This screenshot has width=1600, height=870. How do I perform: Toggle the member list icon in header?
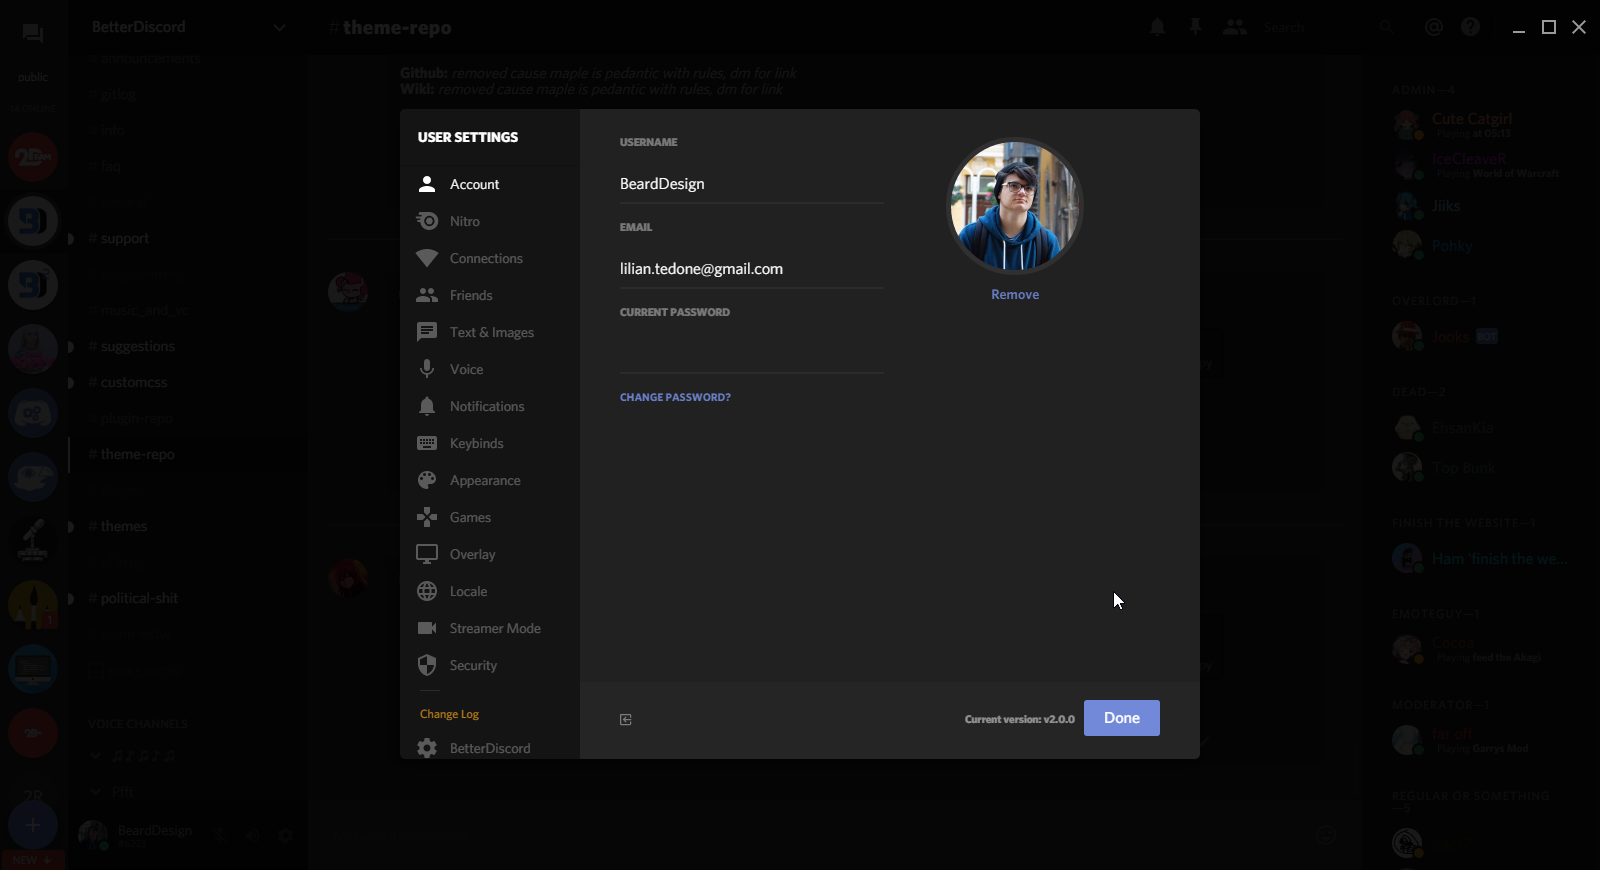coord(1235,27)
